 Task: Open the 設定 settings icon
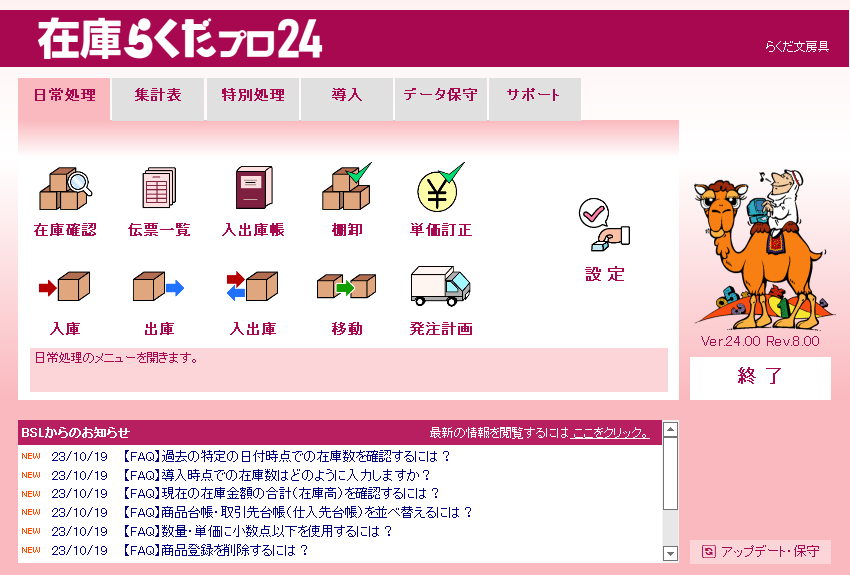[604, 225]
